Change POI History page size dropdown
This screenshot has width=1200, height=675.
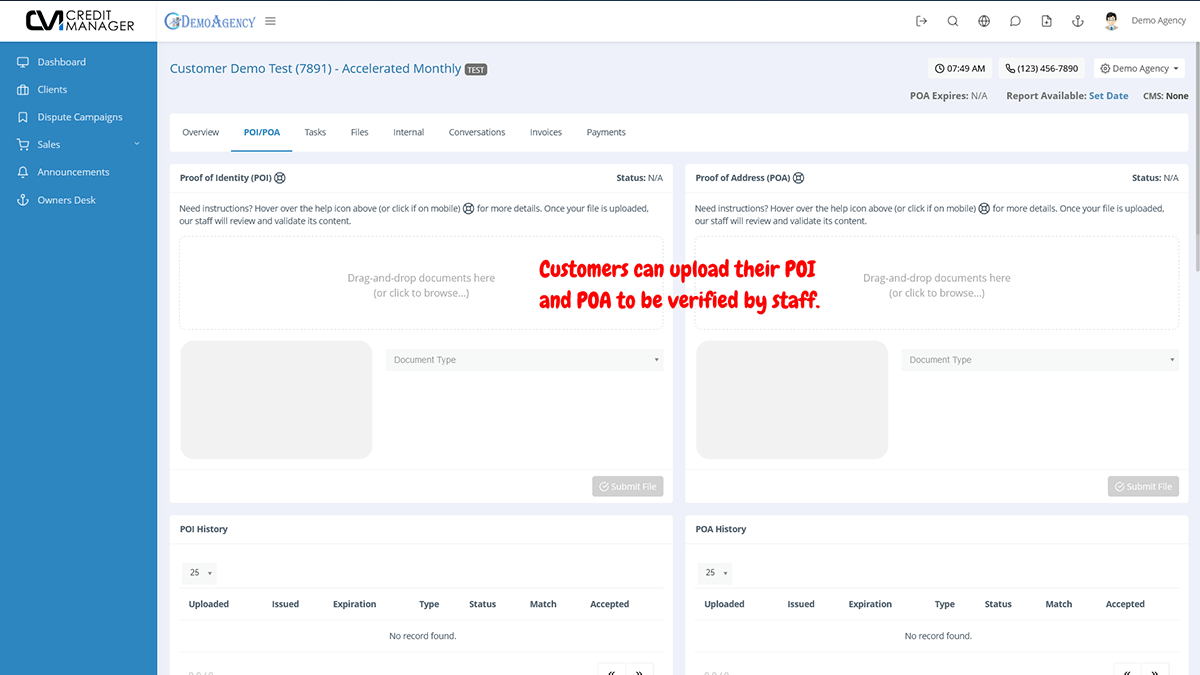click(x=199, y=573)
